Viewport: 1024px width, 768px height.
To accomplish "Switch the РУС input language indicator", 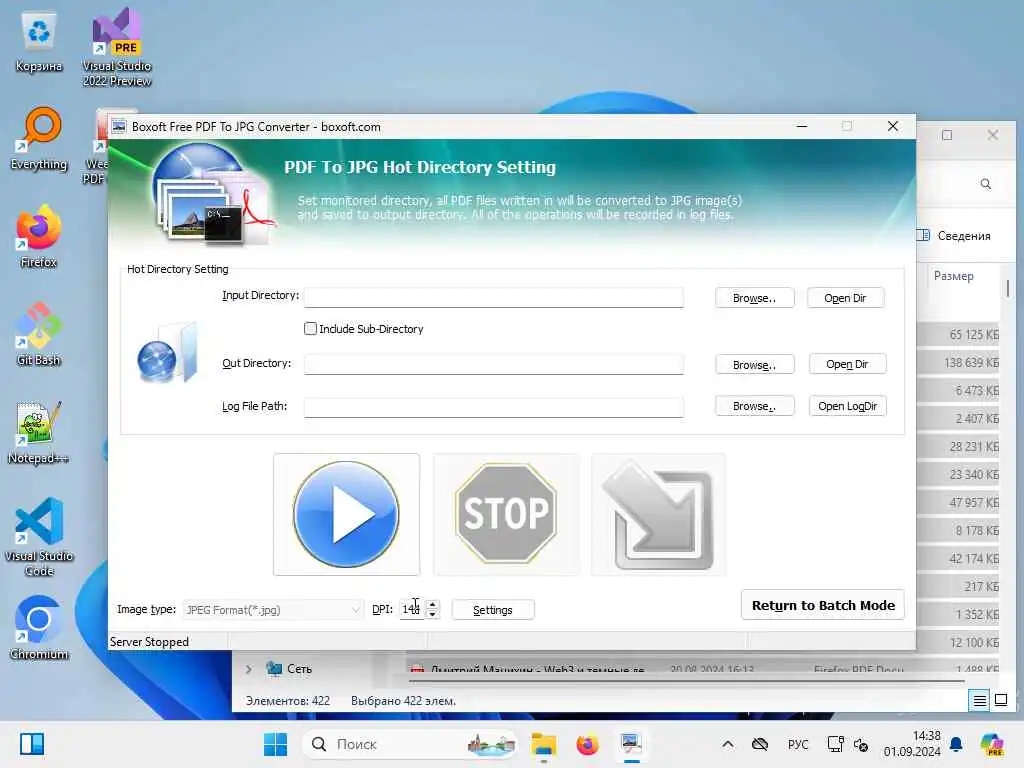I will [798, 744].
